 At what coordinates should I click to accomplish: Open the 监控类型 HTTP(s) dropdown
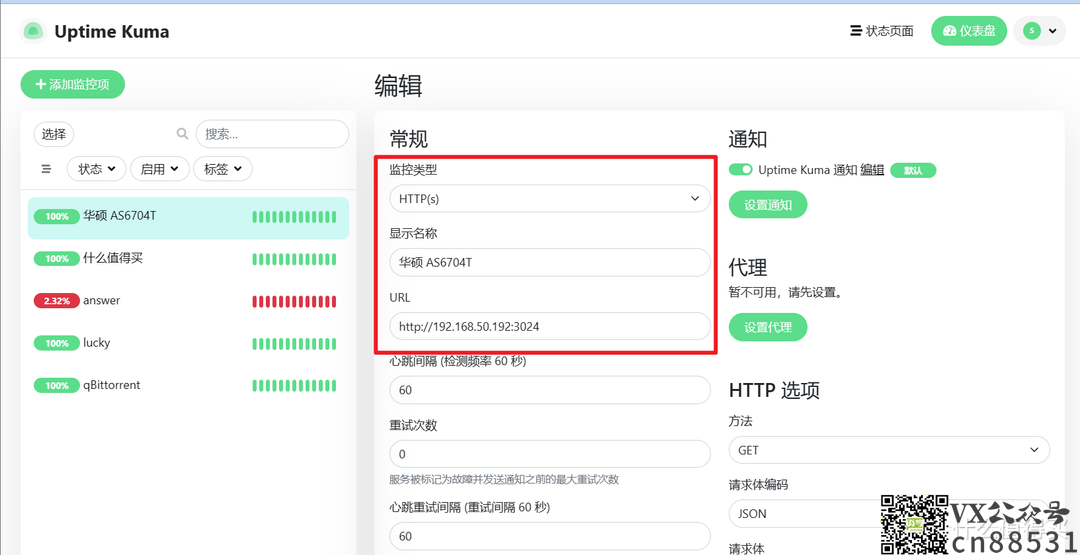(x=550, y=198)
